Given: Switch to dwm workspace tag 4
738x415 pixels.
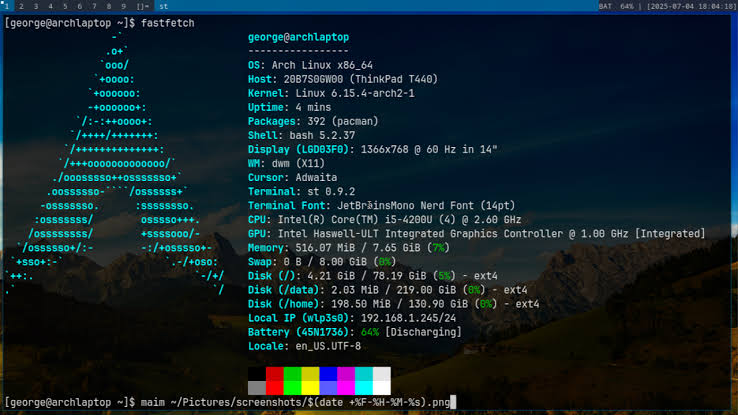Looking at the screenshot, I should [50, 6].
